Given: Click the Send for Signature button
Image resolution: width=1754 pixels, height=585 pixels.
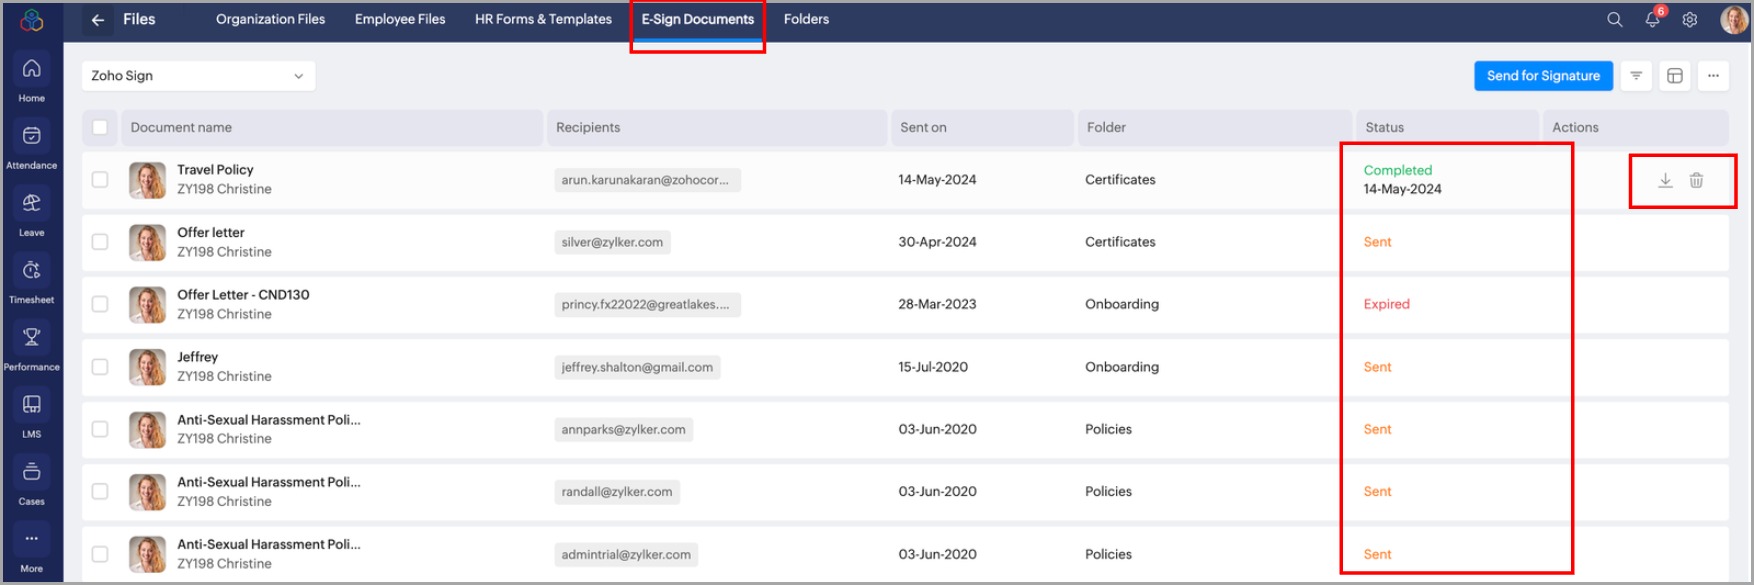Looking at the screenshot, I should pos(1542,76).
